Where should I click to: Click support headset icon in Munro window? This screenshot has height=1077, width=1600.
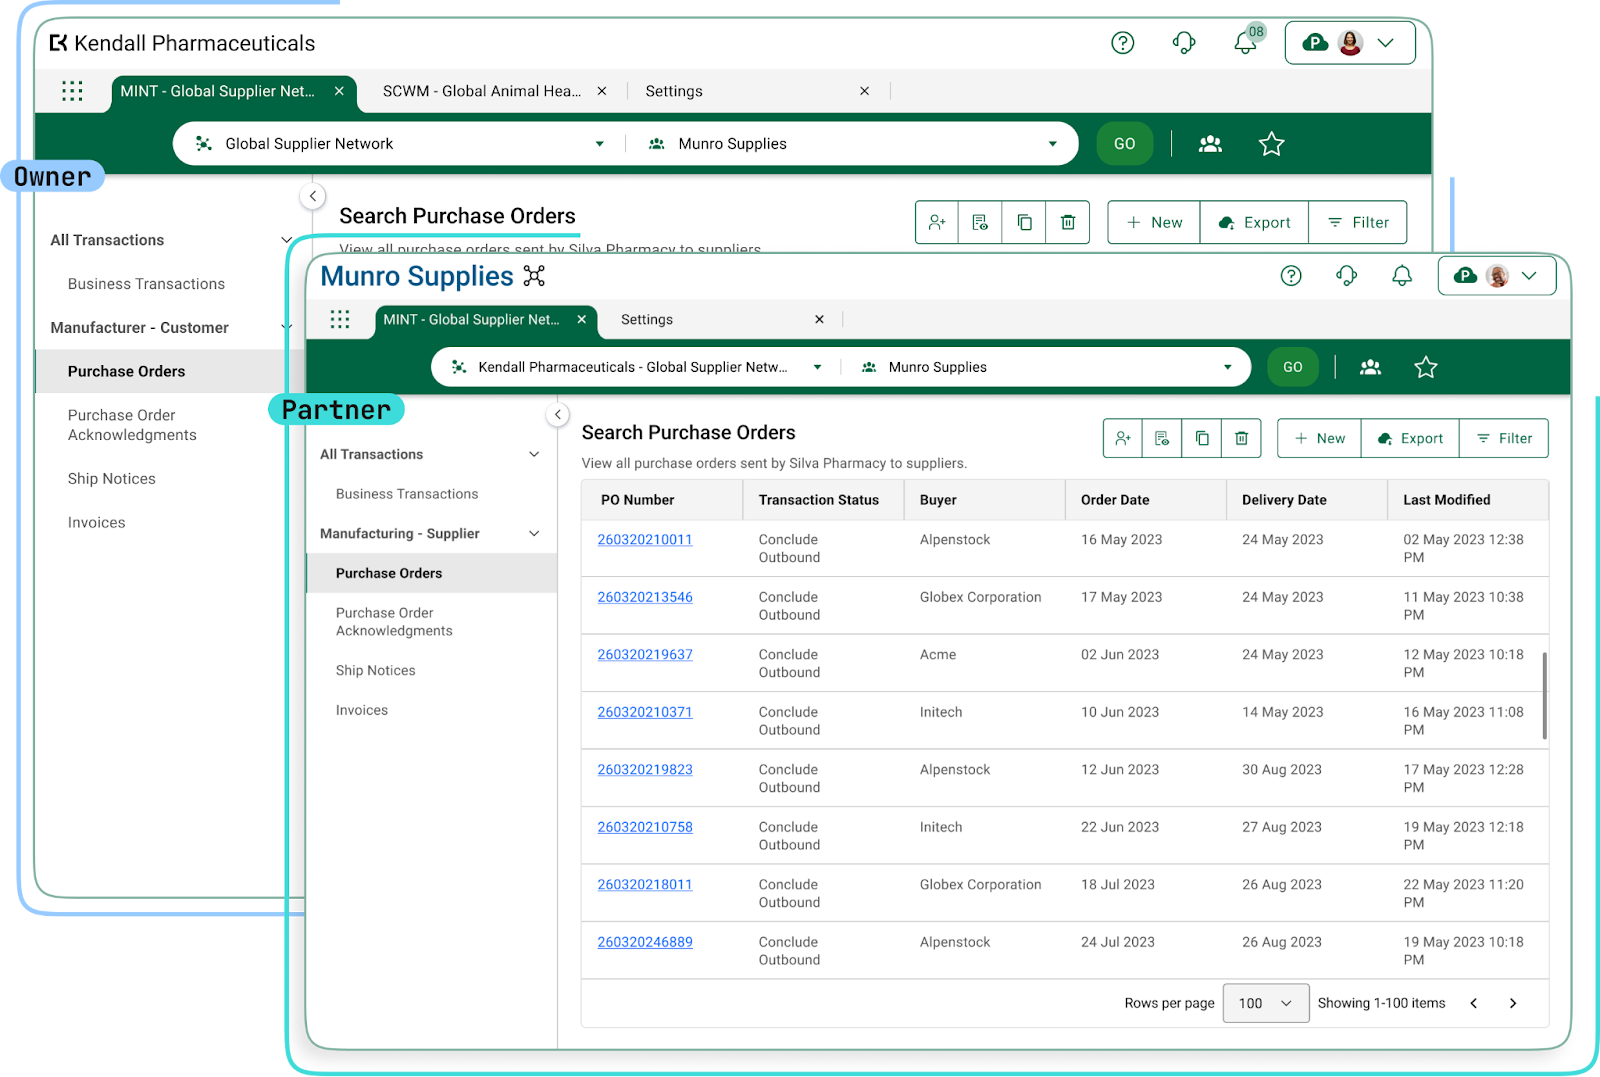(1347, 276)
